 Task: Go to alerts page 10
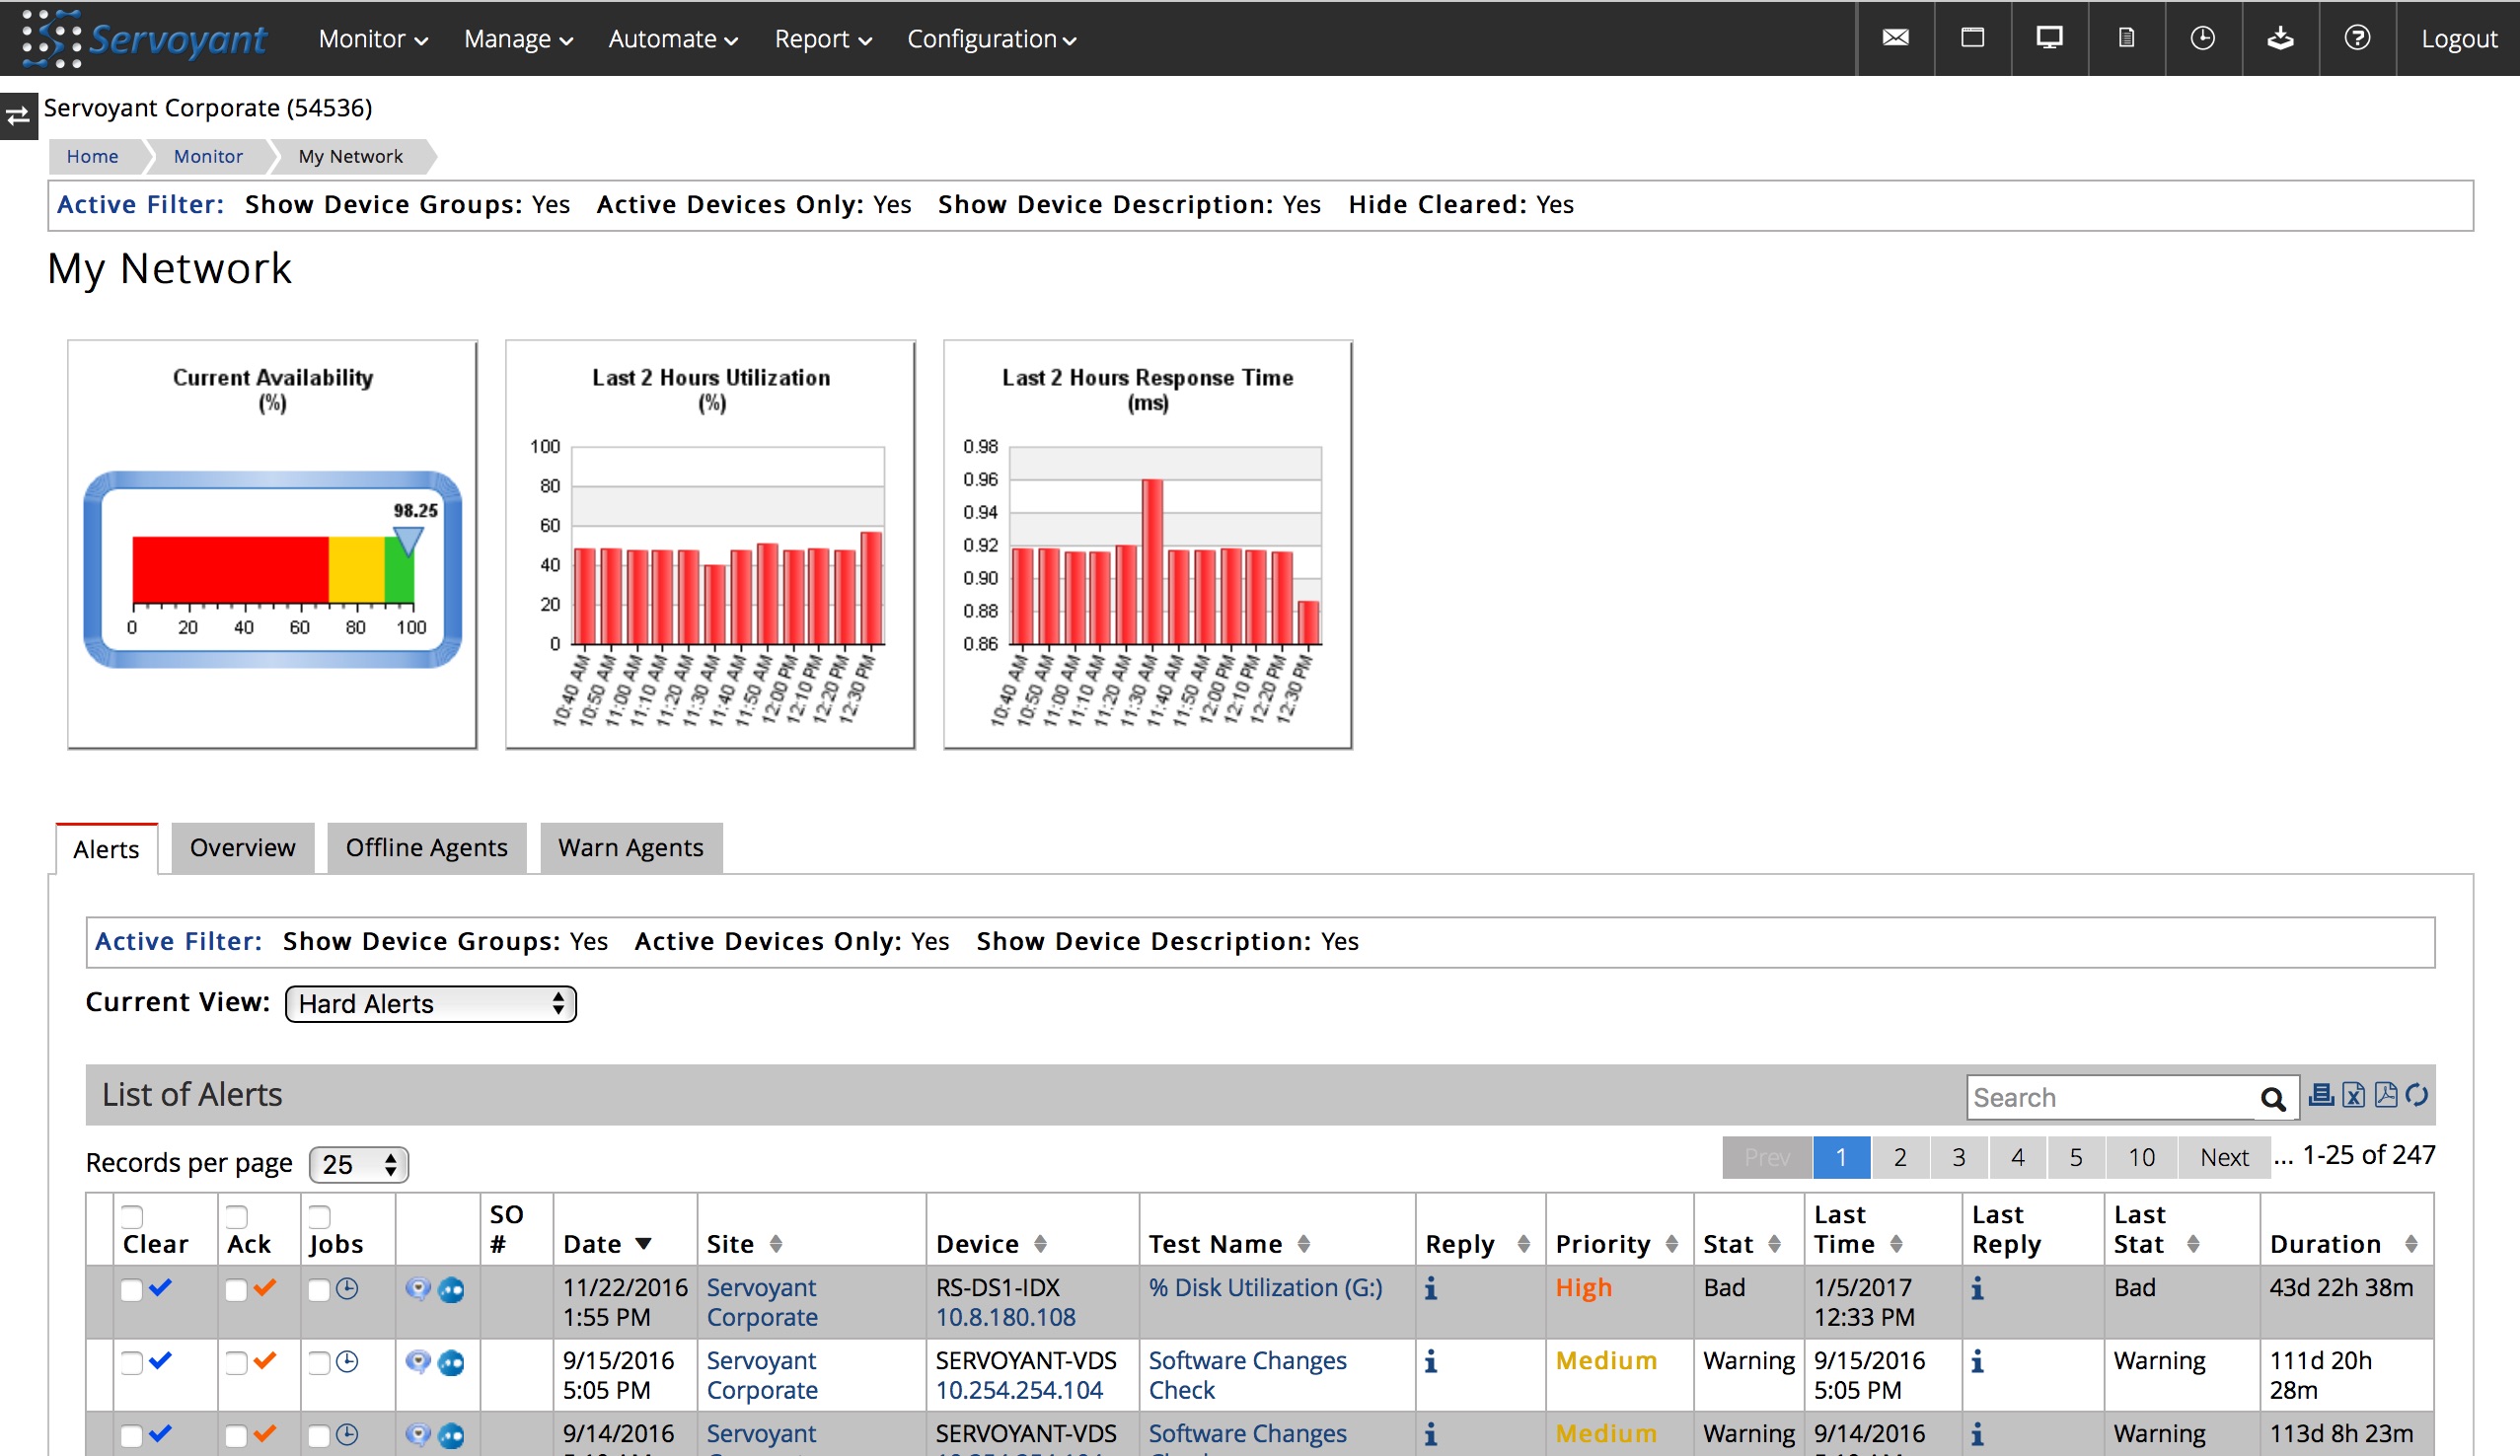pos(2141,1157)
